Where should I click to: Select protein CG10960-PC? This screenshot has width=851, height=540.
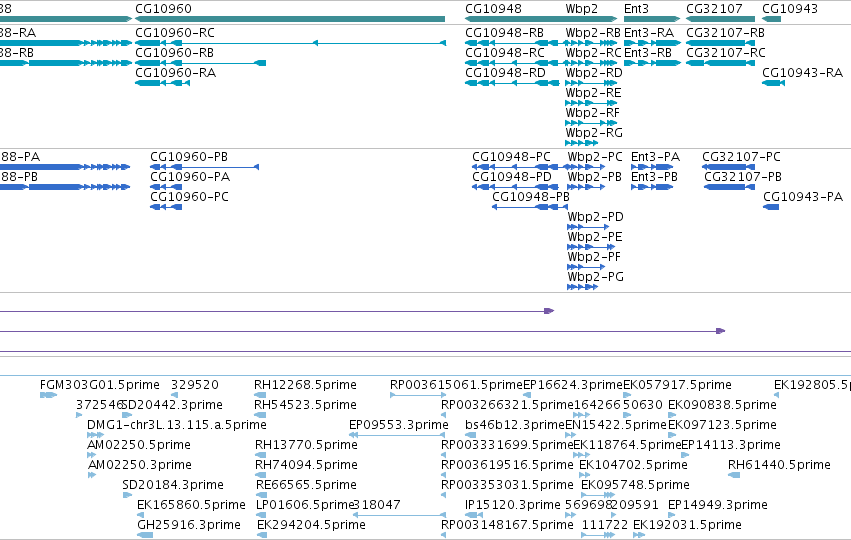click(x=189, y=197)
